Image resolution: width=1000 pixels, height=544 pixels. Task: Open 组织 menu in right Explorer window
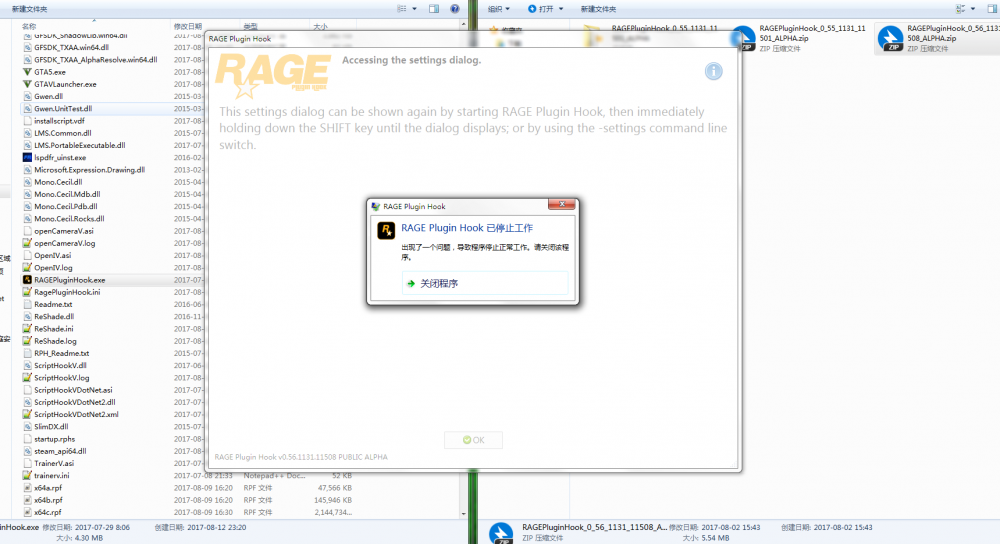coord(499,9)
